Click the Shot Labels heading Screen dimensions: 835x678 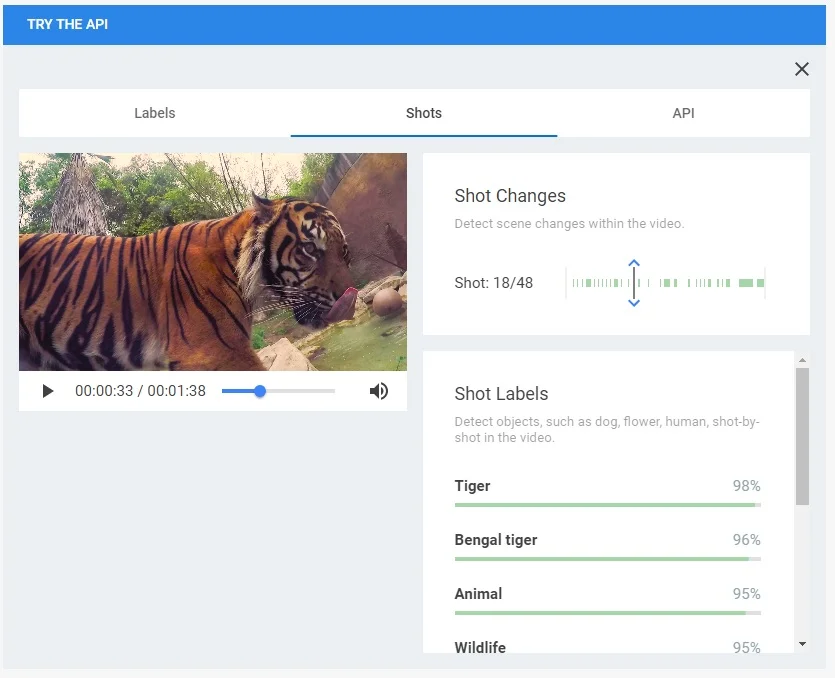tap(501, 394)
